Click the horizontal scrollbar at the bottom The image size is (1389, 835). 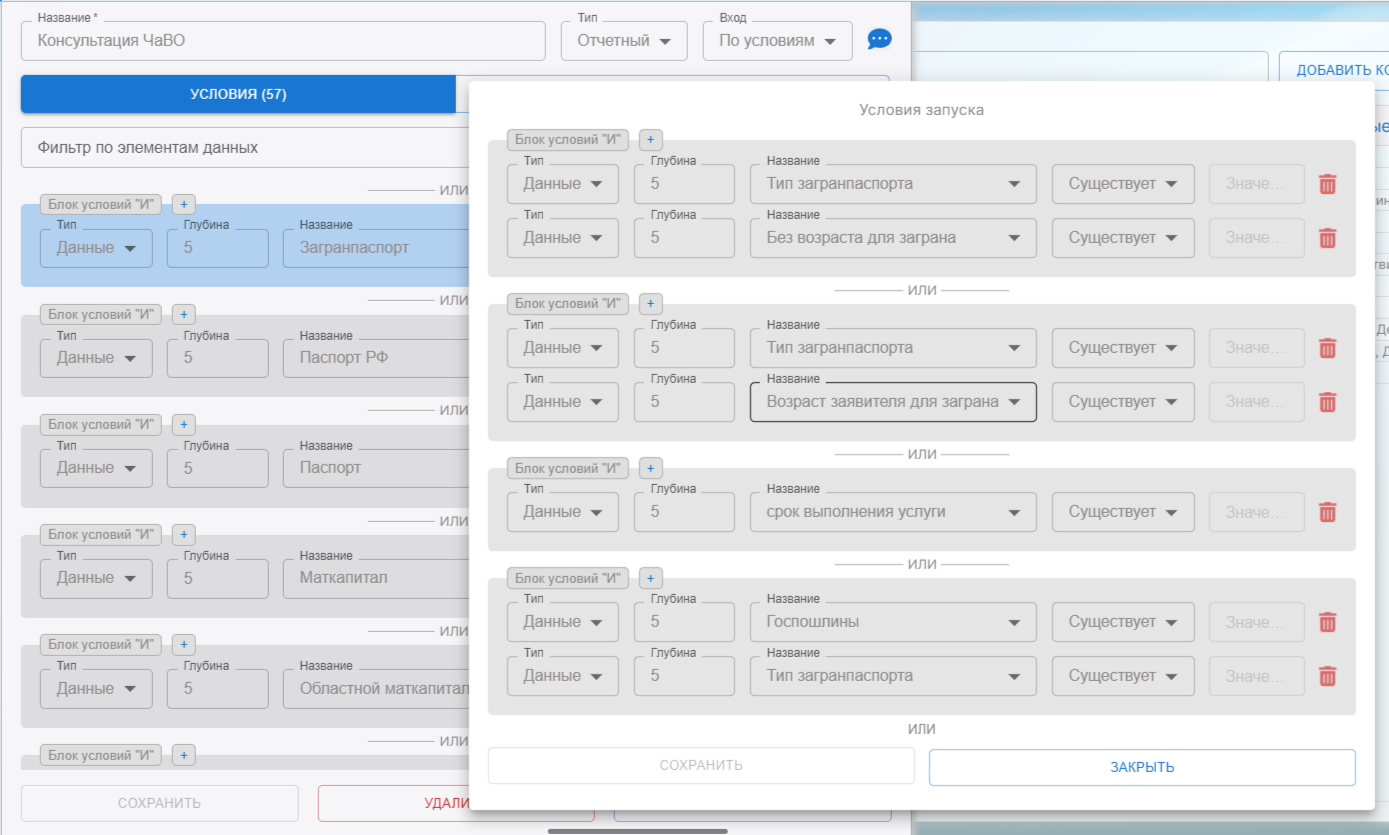tap(637, 830)
